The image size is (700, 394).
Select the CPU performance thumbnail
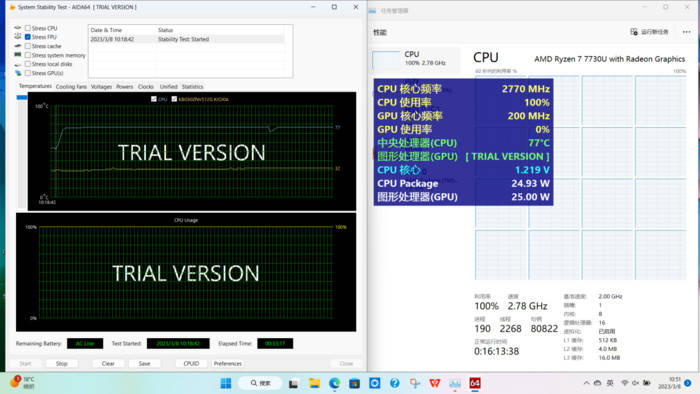pos(415,59)
